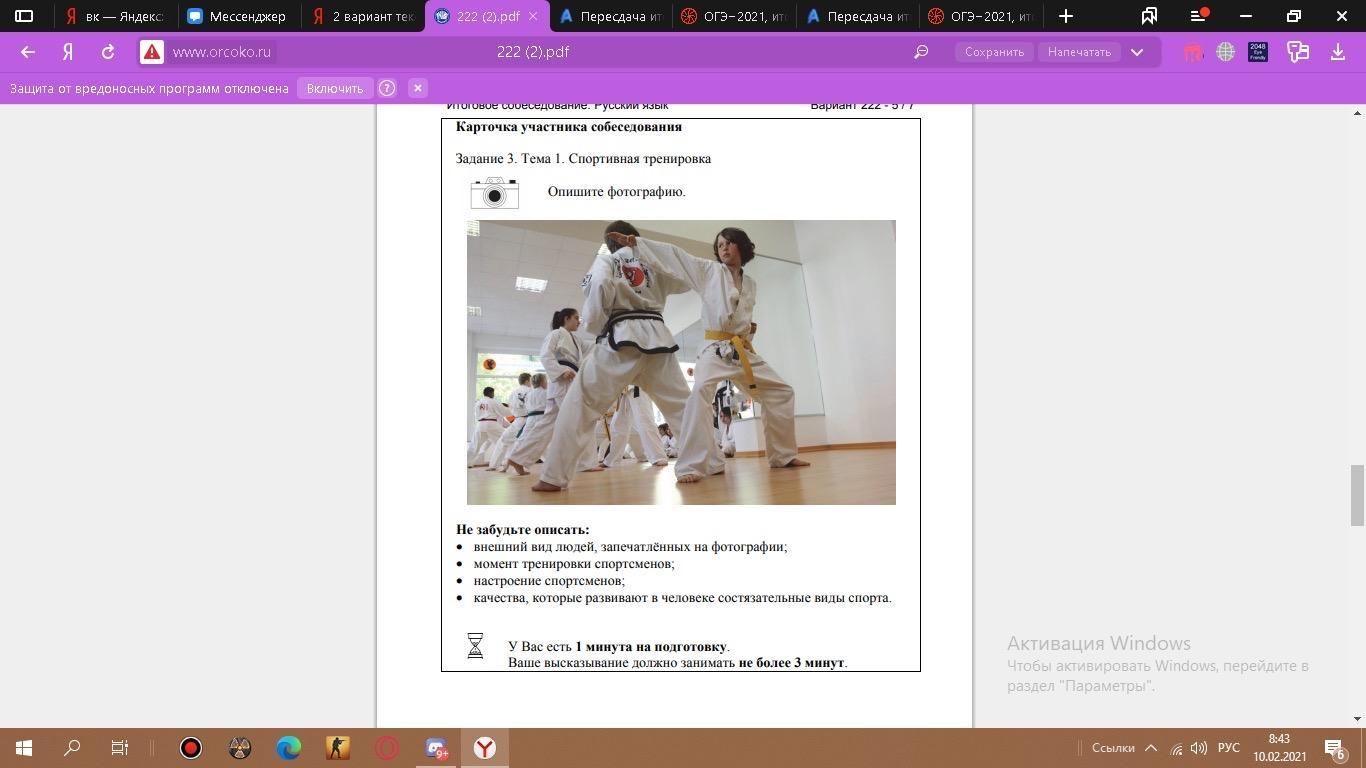Open Opera browser from taskbar

(387, 748)
